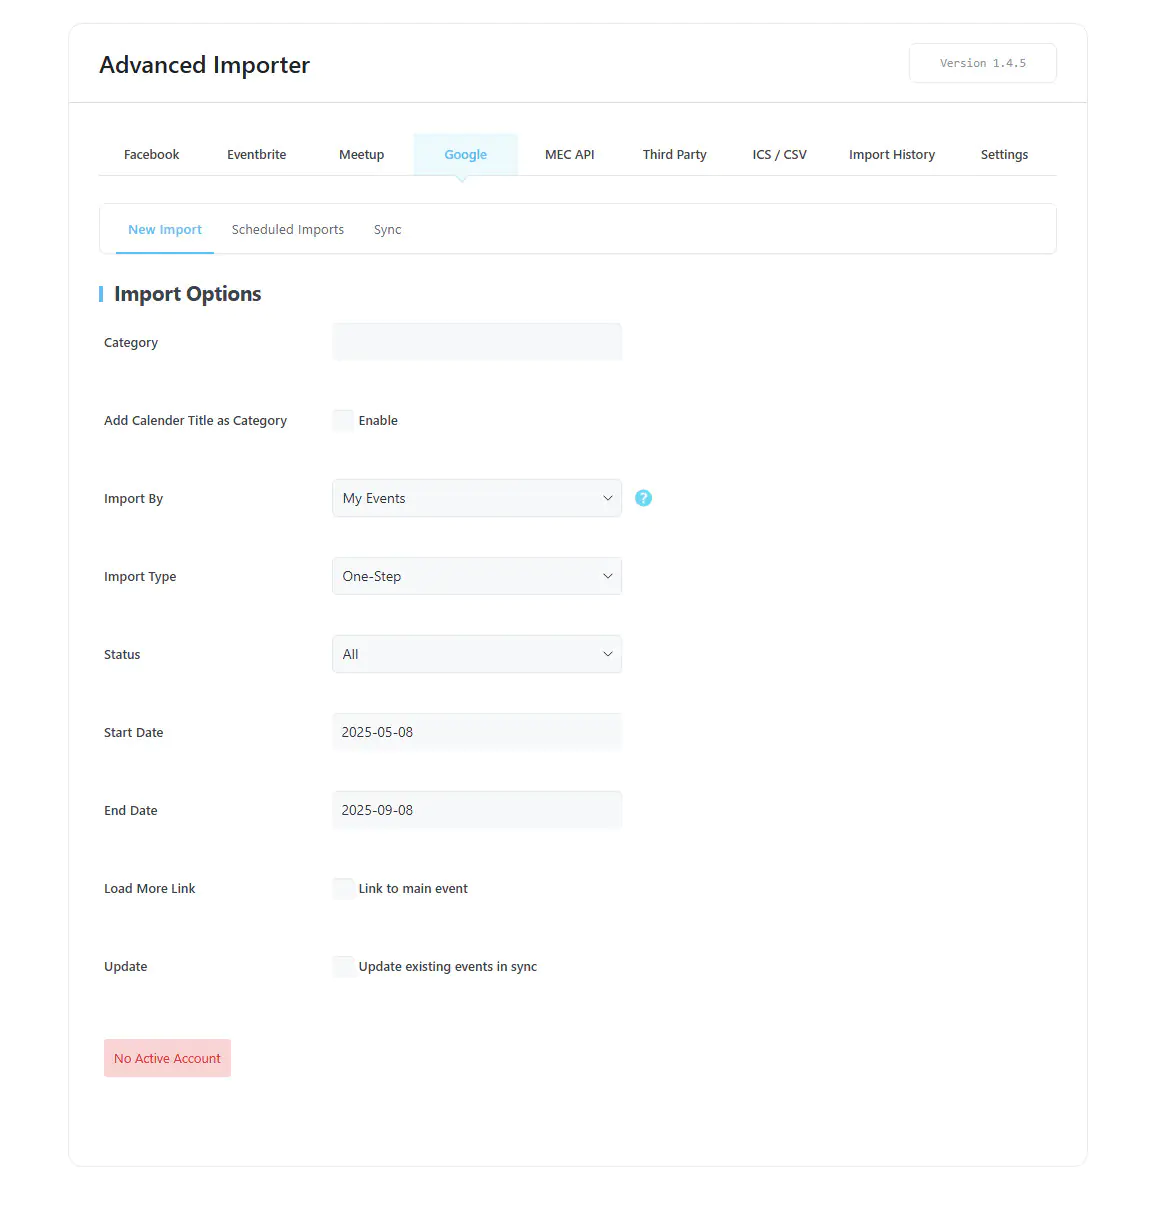Go to the MEC API tab
The image size is (1169, 1220).
[x=570, y=155]
